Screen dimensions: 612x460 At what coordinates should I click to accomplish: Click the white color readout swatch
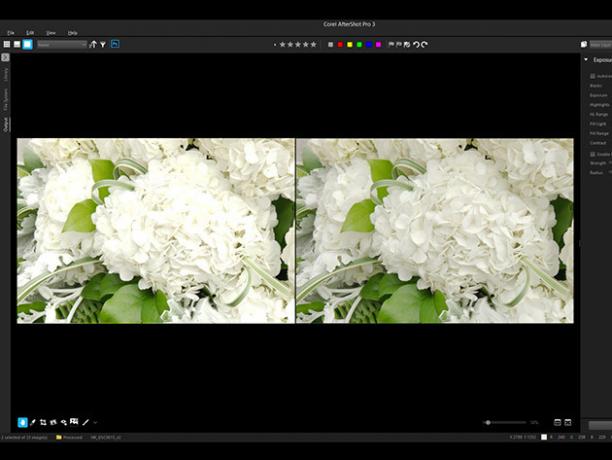[544, 437]
